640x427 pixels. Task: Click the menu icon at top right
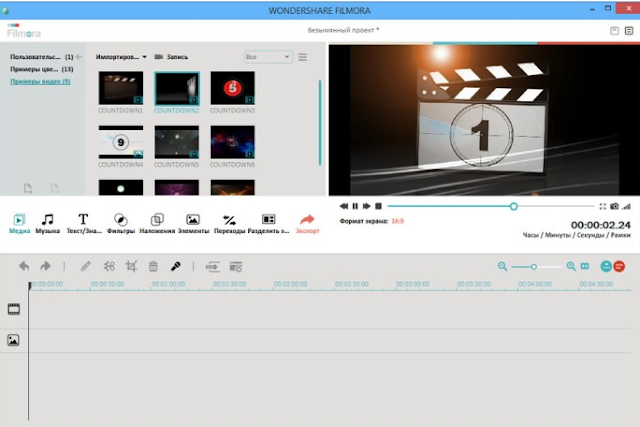click(x=629, y=31)
